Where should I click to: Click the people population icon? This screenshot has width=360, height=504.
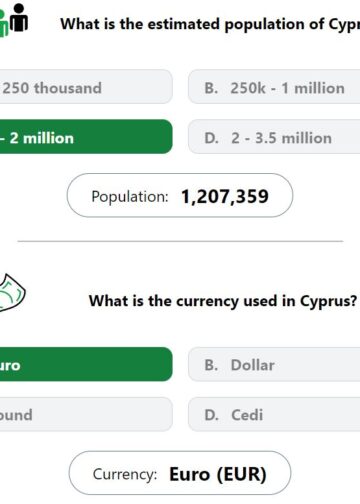(x=14, y=20)
